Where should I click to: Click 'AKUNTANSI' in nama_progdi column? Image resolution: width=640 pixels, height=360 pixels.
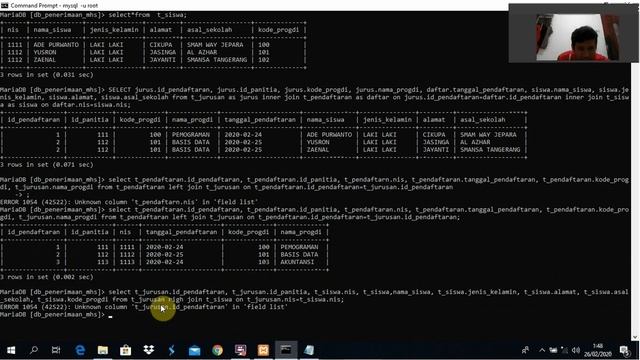coord(297,262)
